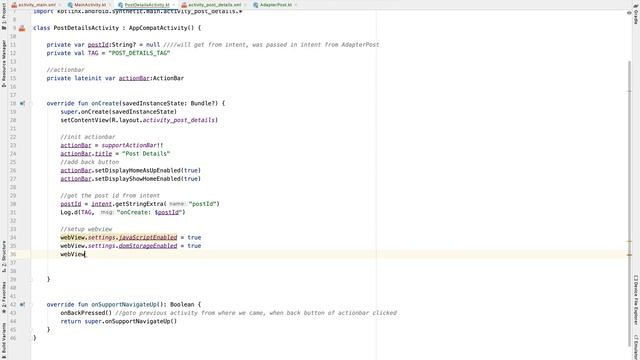The image size is (640, 360).
Task: Click setDisplayHomeAsUpEnabled on line 26
Action: 137,171
